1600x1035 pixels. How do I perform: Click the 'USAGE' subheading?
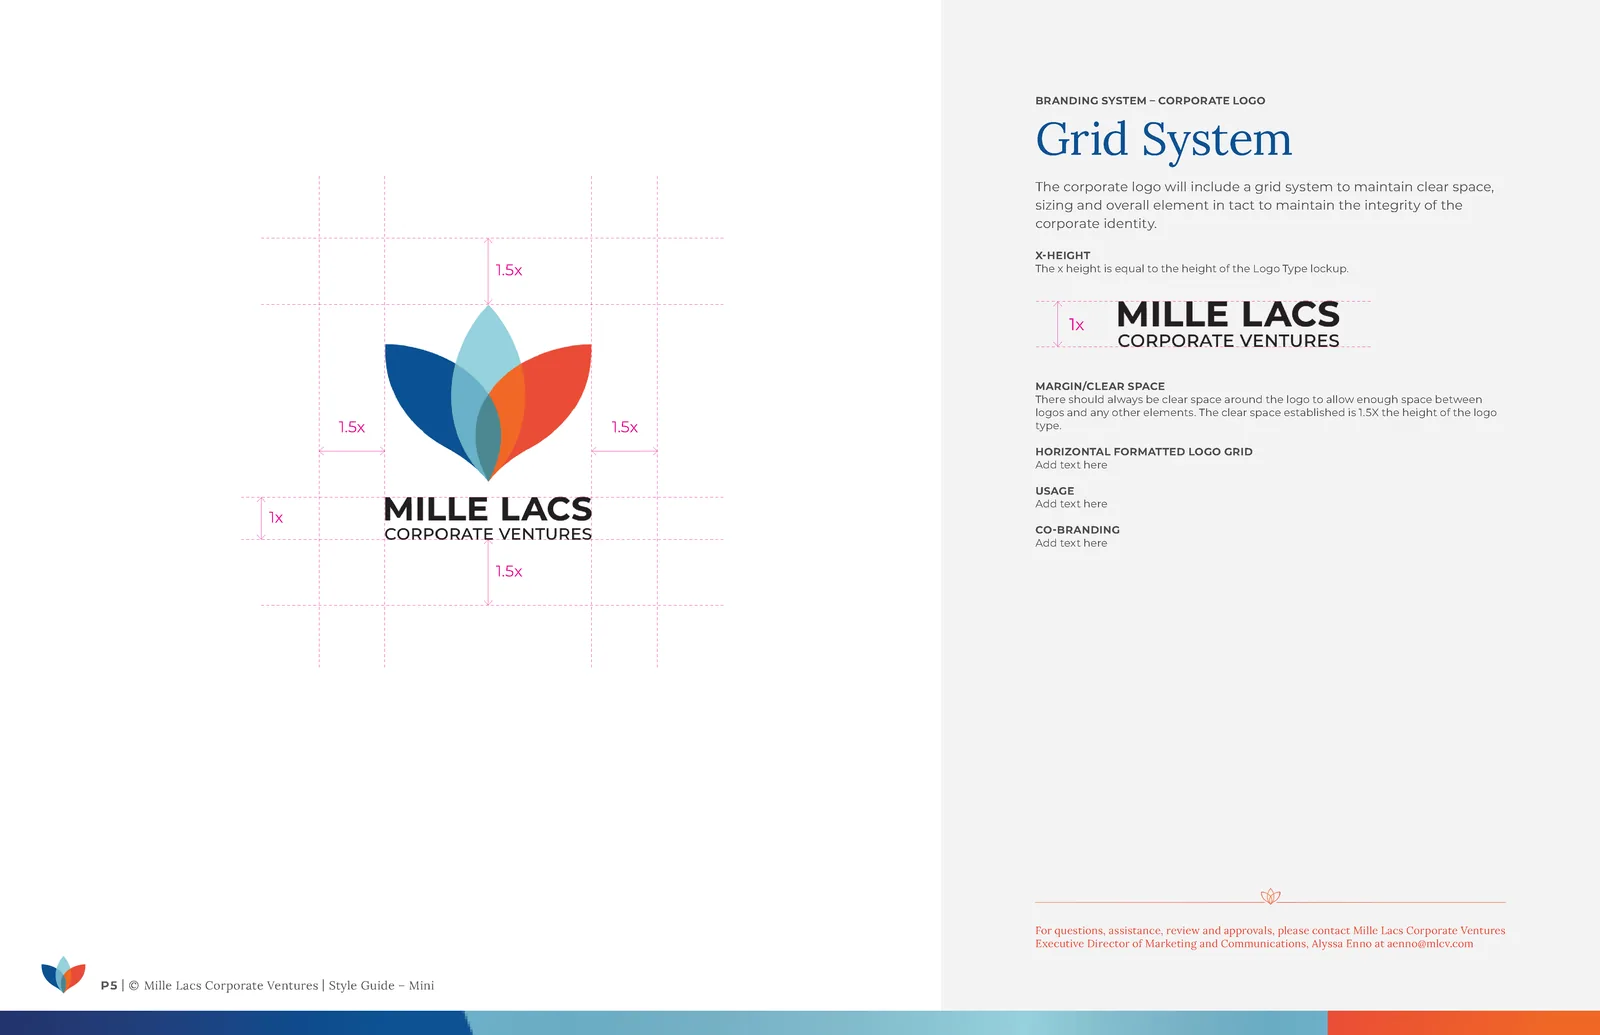[x=1055, y=491]
